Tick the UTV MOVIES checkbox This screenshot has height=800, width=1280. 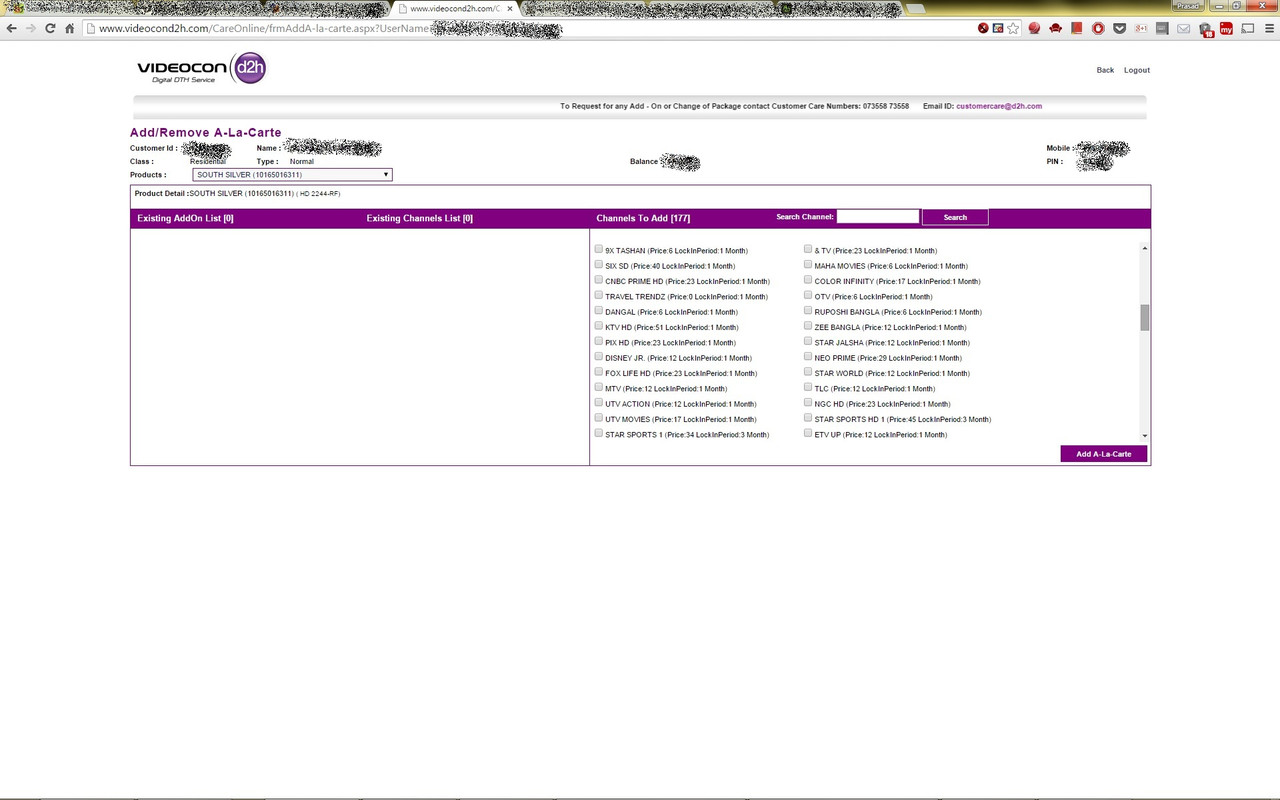599,418
